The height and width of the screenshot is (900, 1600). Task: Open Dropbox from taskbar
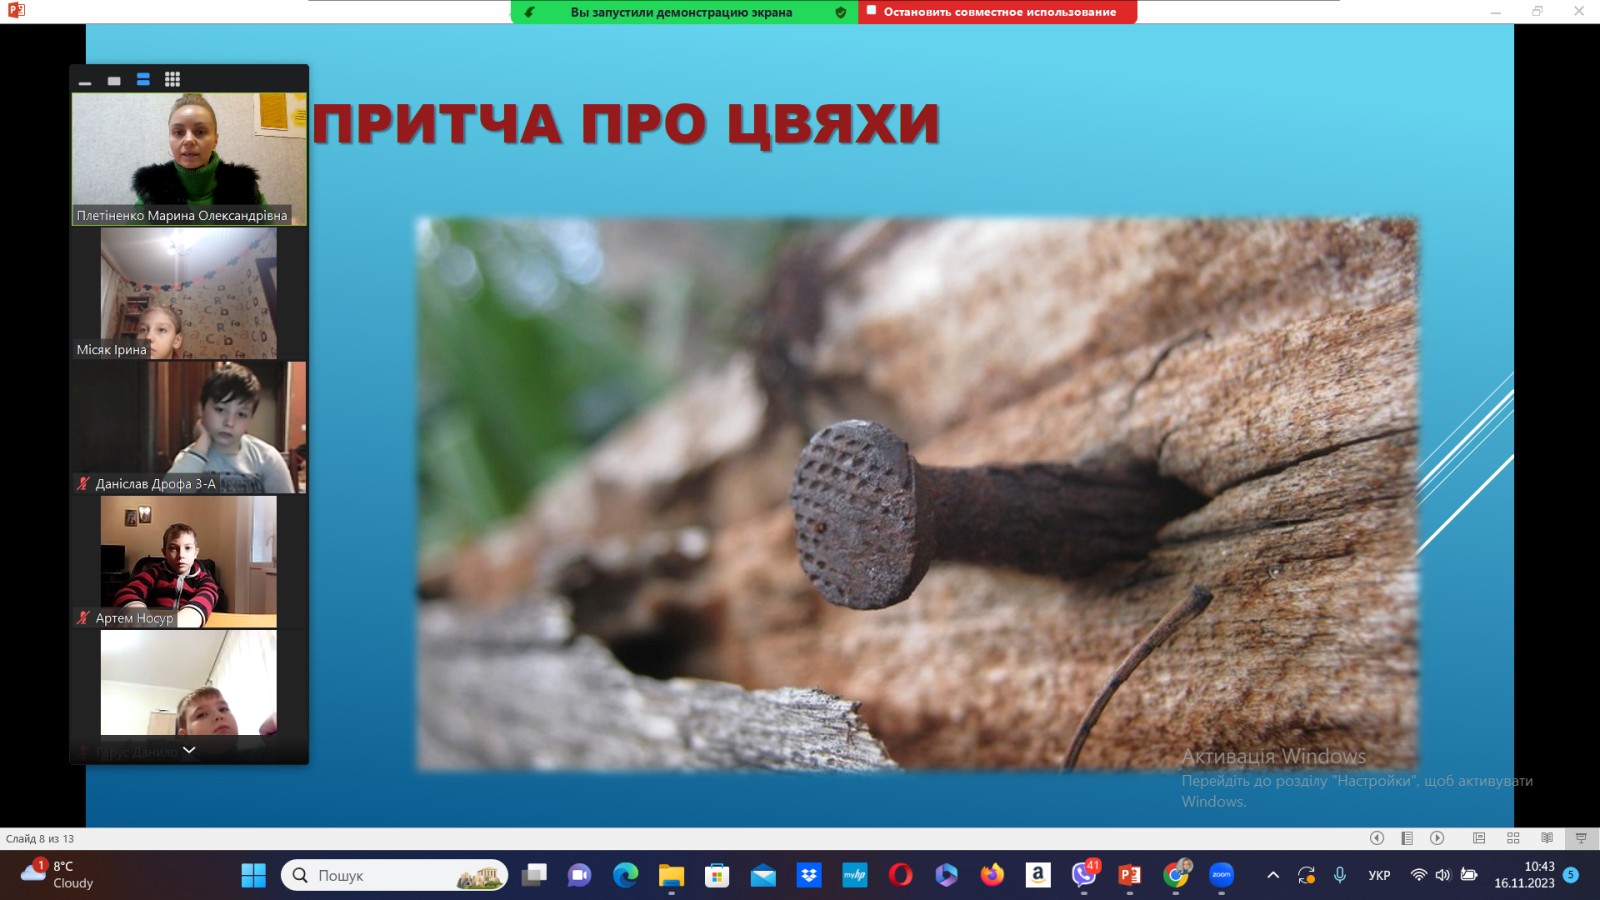pos(809,875)
